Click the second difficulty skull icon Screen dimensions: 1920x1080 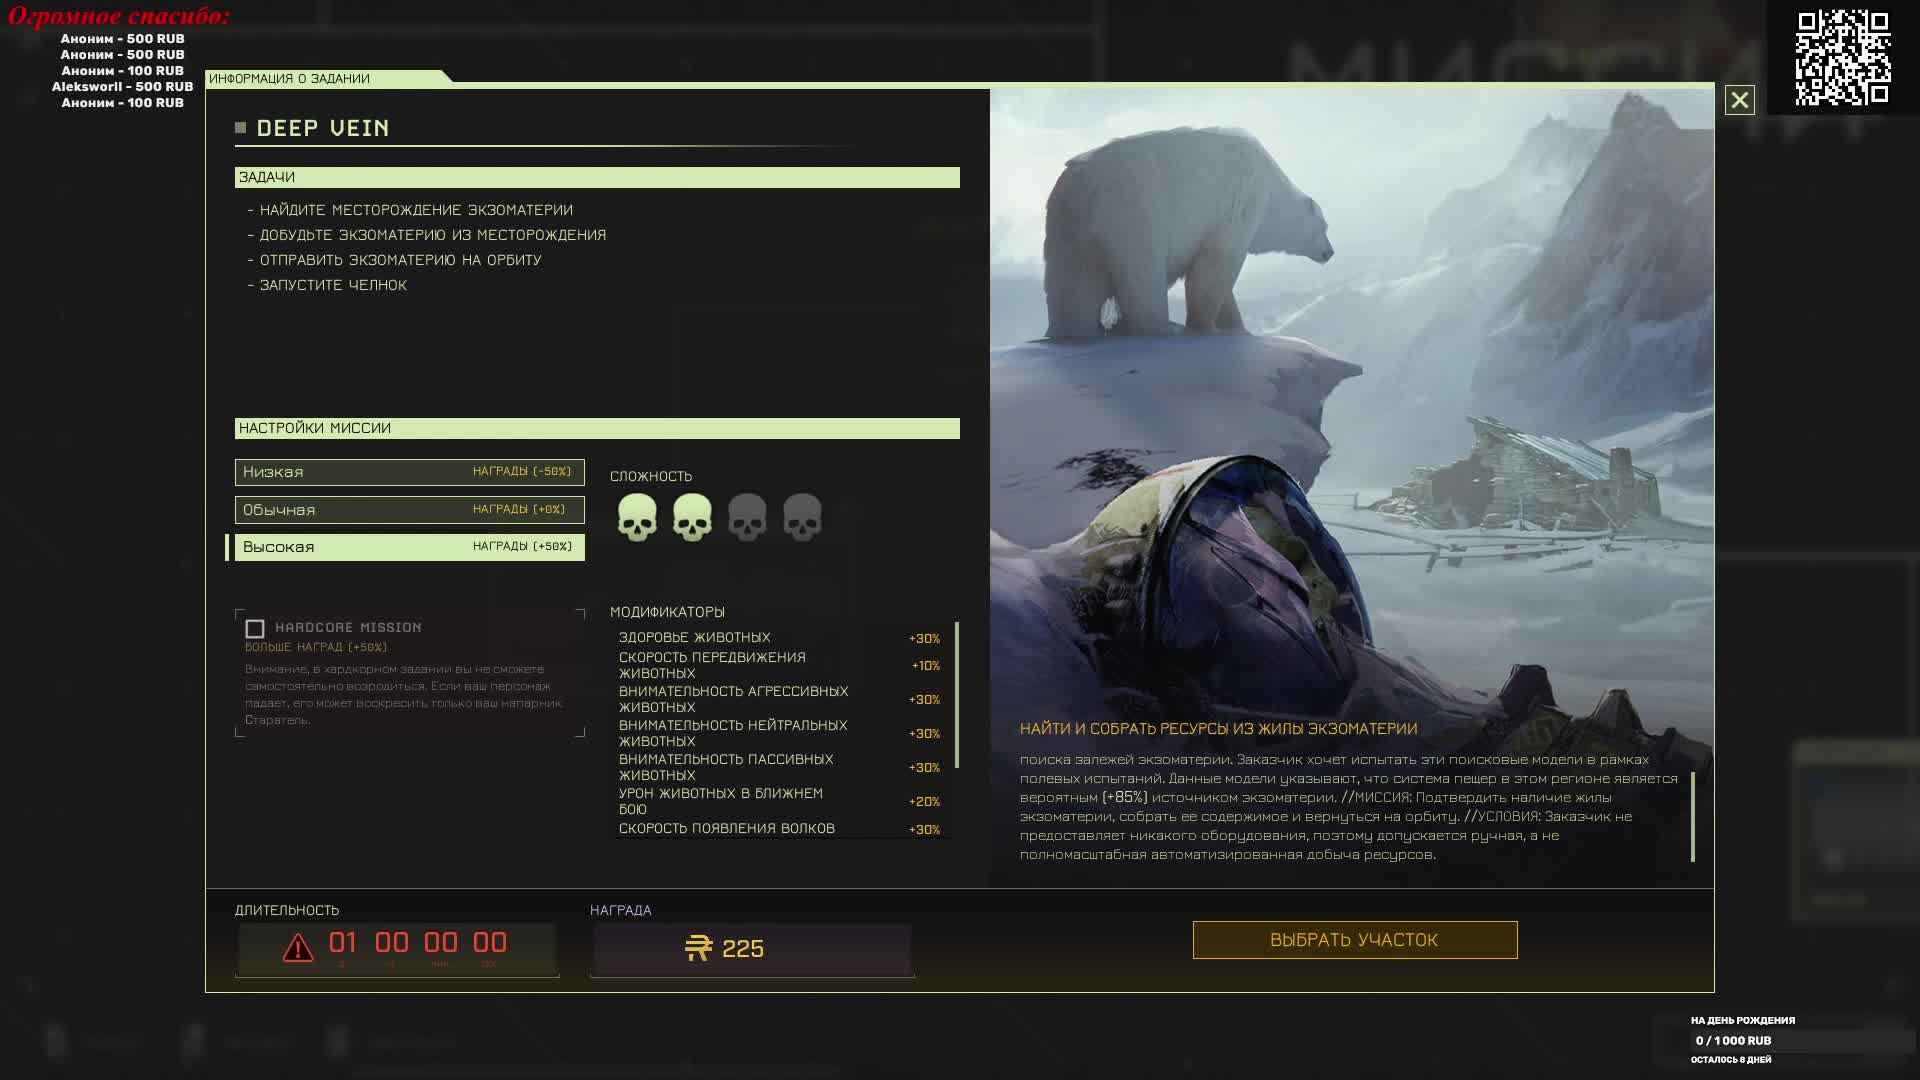(x=692, y=517)
